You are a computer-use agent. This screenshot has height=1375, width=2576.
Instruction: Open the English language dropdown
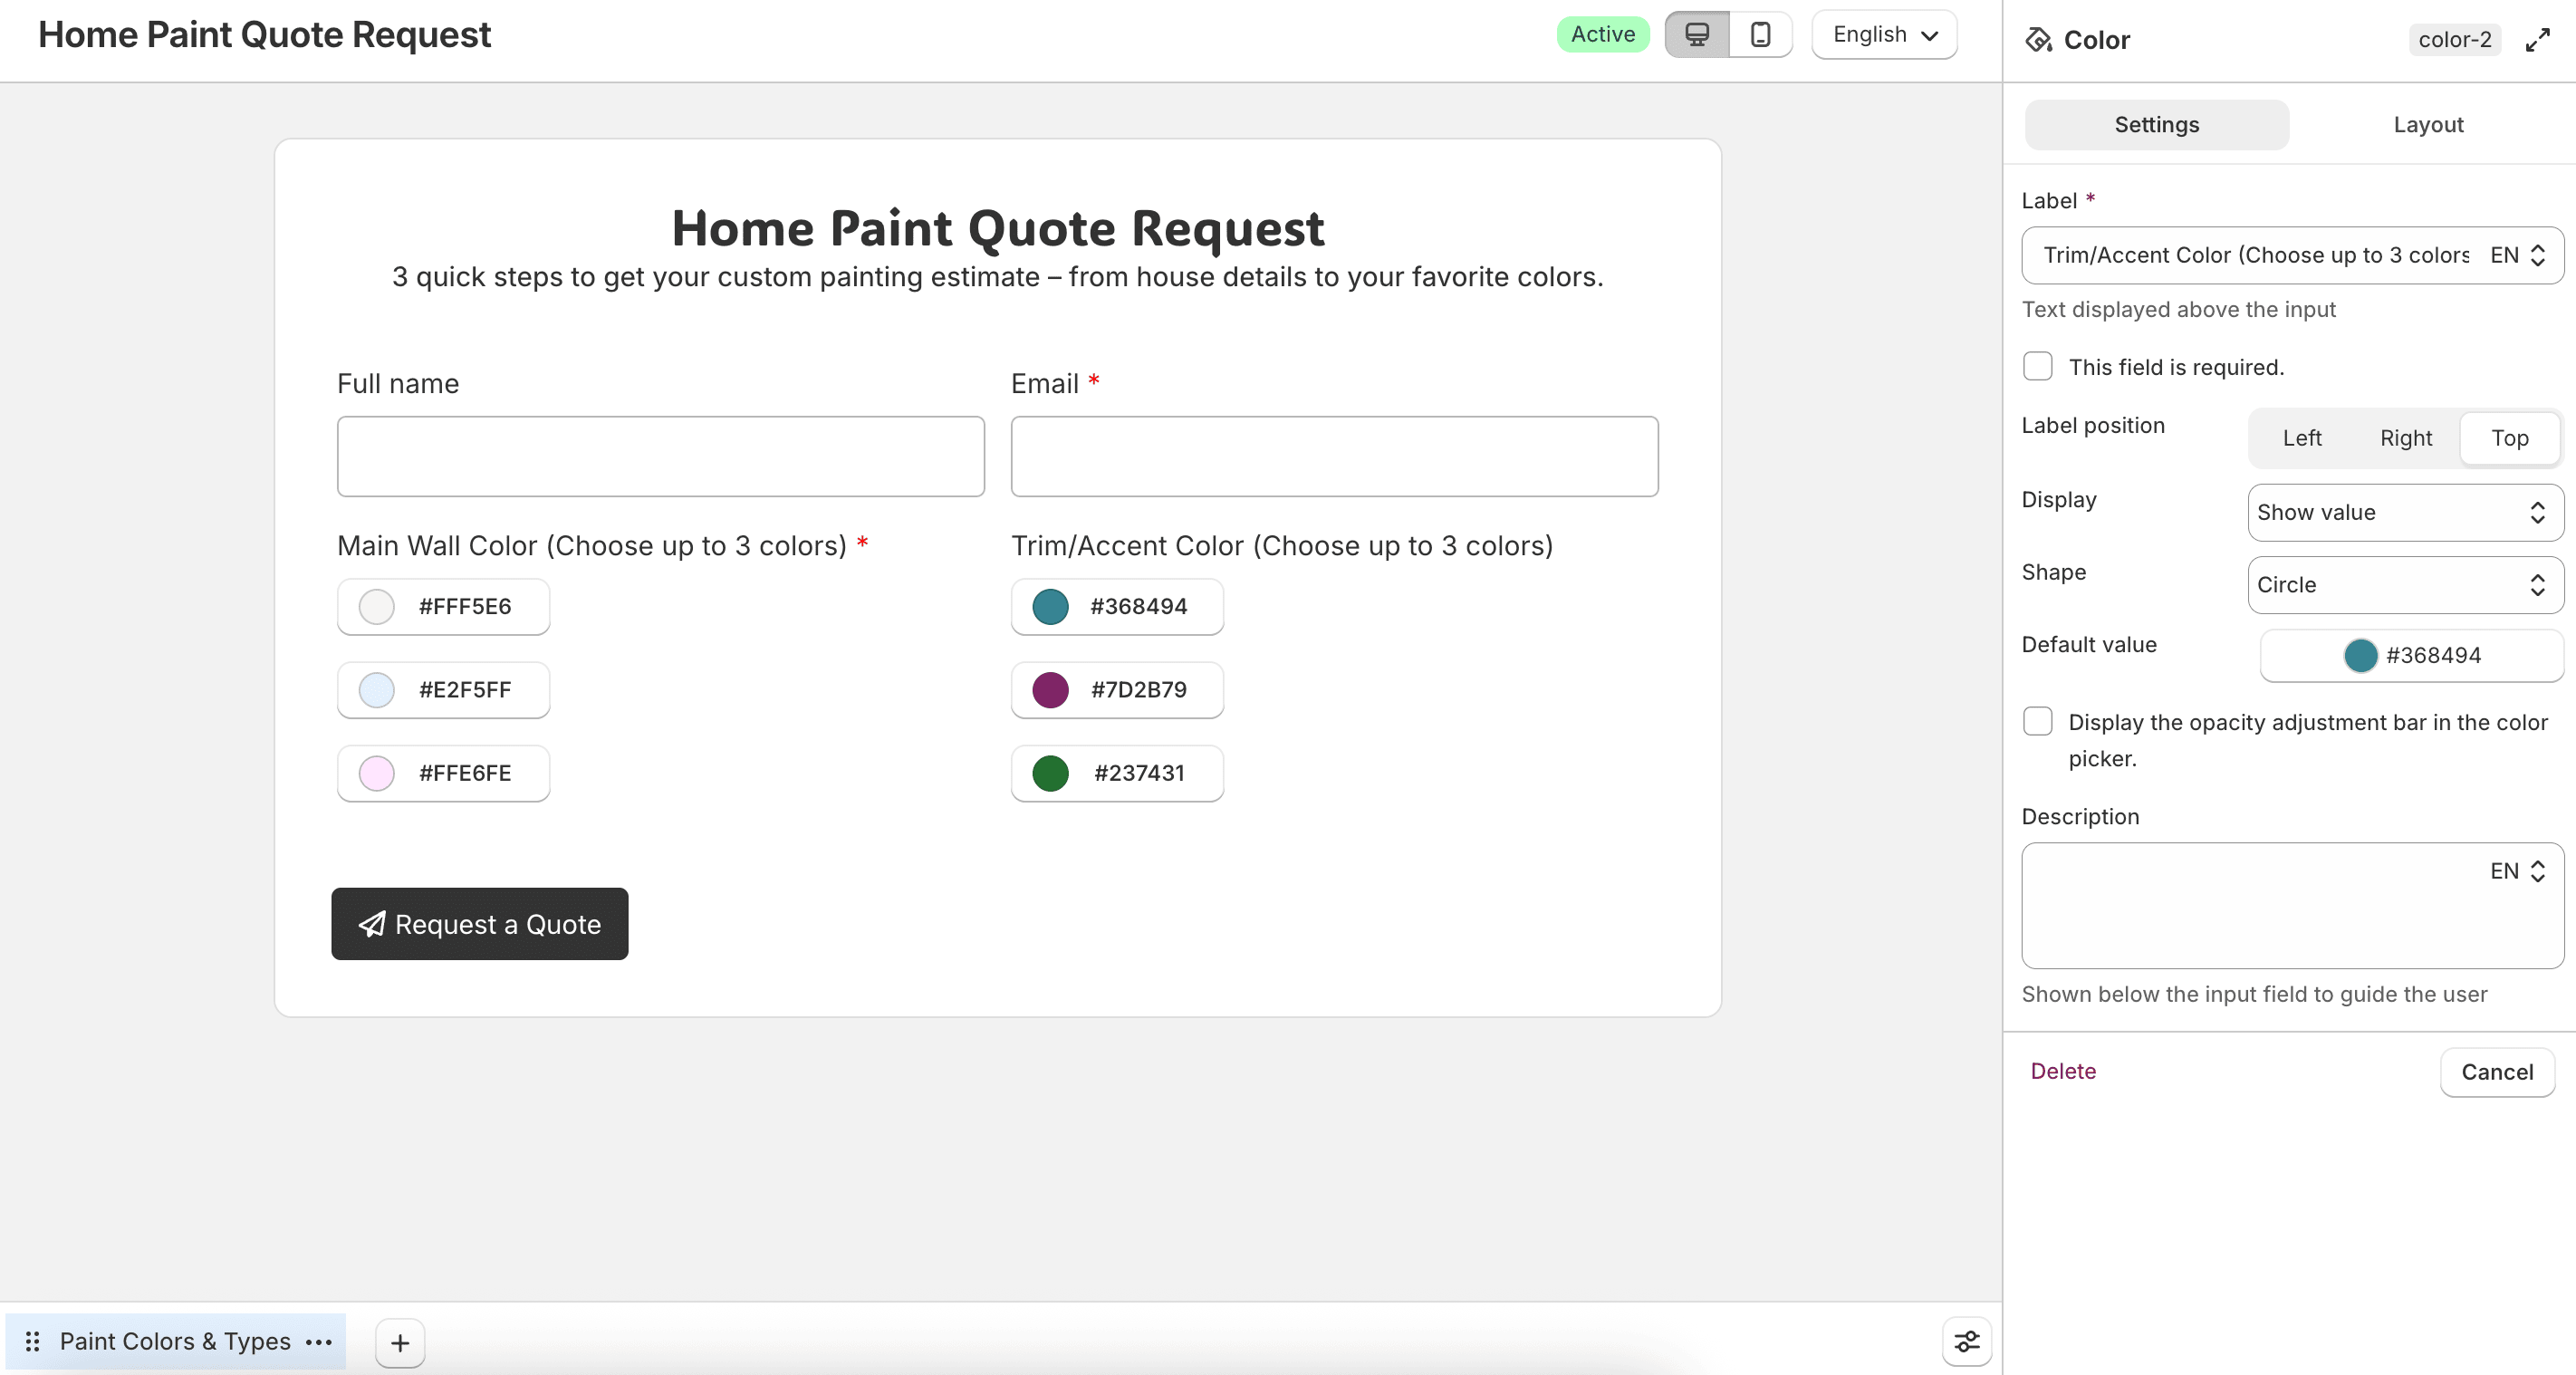pyautogui.click(x=1884, y=35)
